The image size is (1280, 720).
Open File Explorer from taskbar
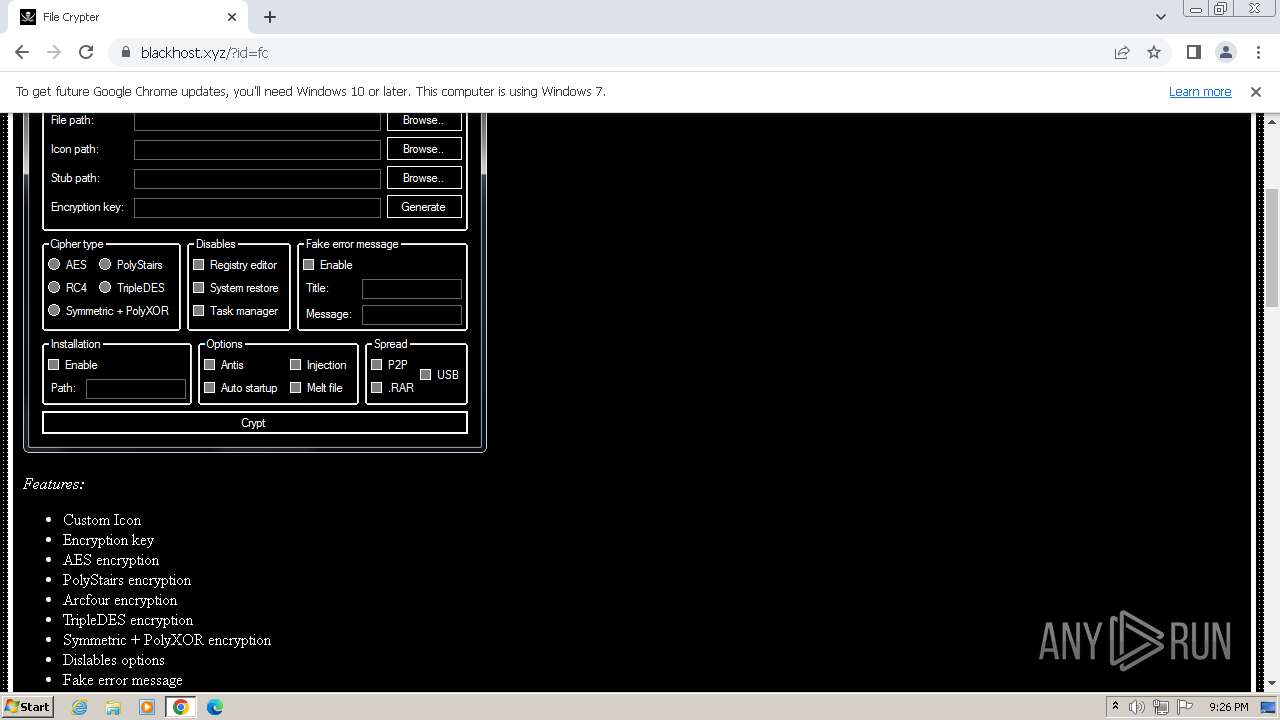tap(113, 706)
